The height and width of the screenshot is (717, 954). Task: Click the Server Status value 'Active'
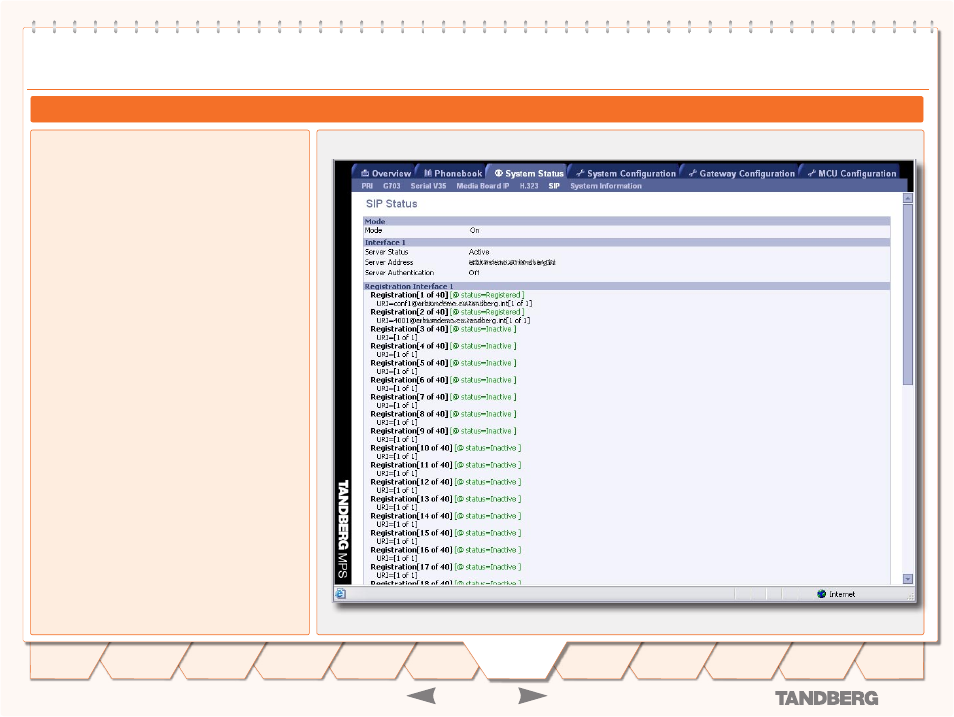pos(479,252)
